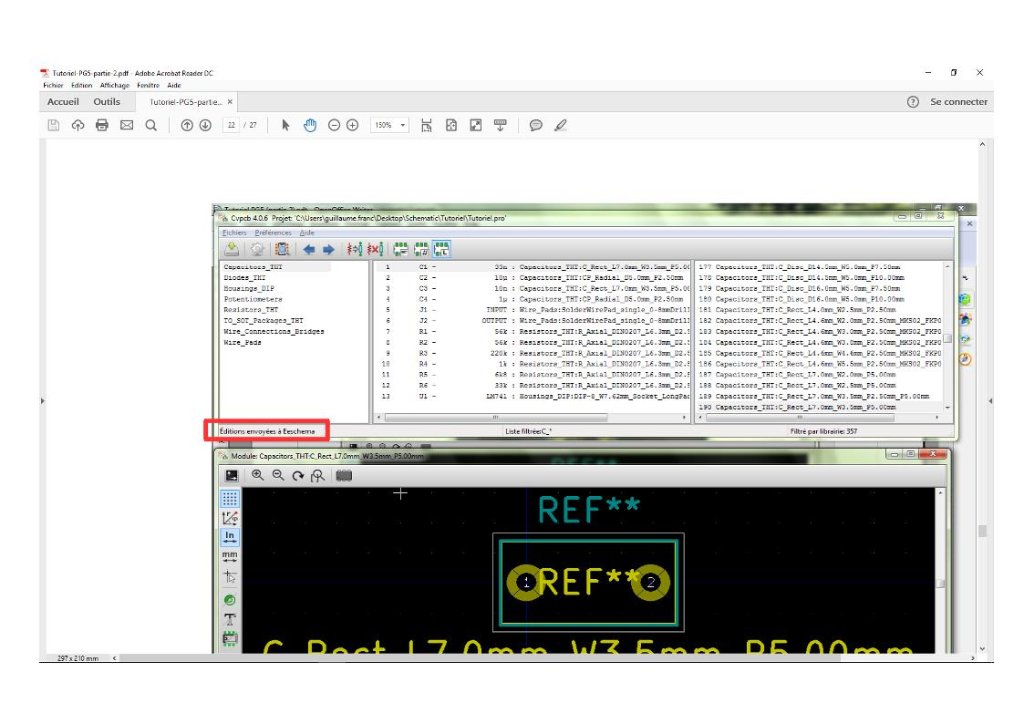The height and width of the screenshot is (724, 1024).
Task: Click the Print icon in Acrobat toolbar
Action: point(101,125)
